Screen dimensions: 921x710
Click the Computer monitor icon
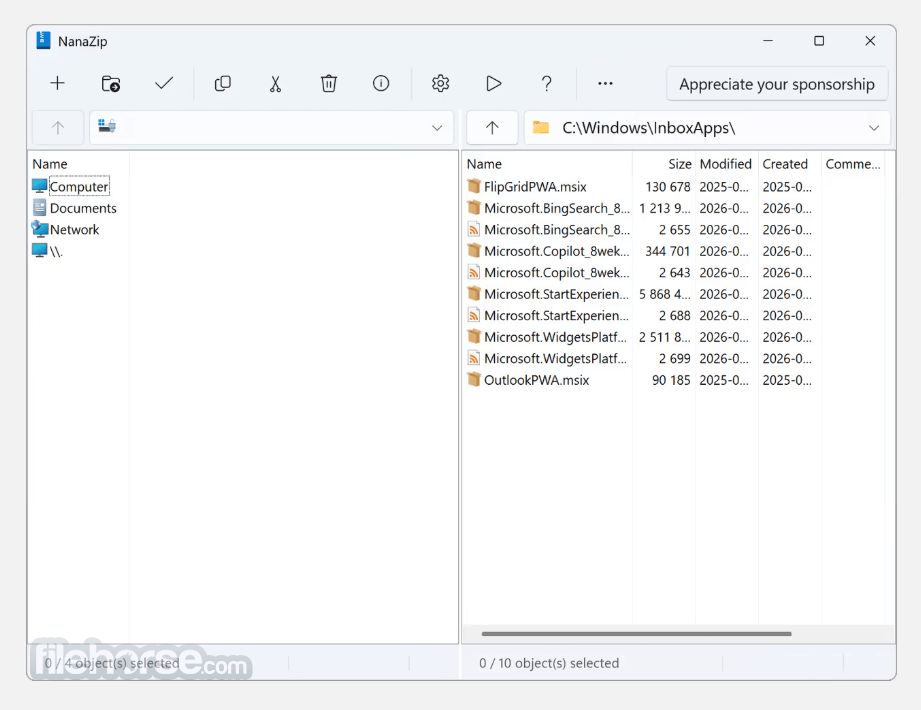point(39,186)
